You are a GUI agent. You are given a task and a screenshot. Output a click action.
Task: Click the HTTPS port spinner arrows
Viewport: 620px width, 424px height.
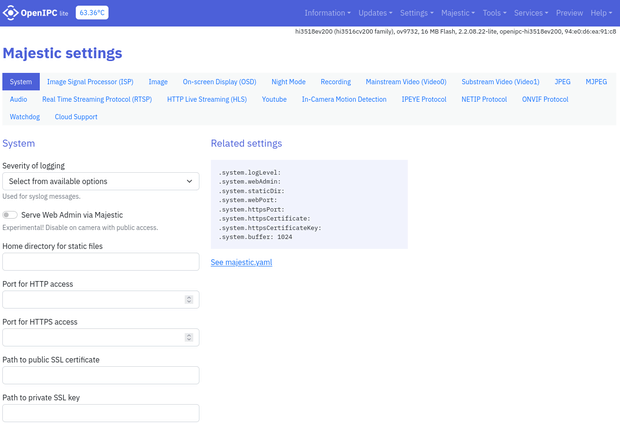189,338
